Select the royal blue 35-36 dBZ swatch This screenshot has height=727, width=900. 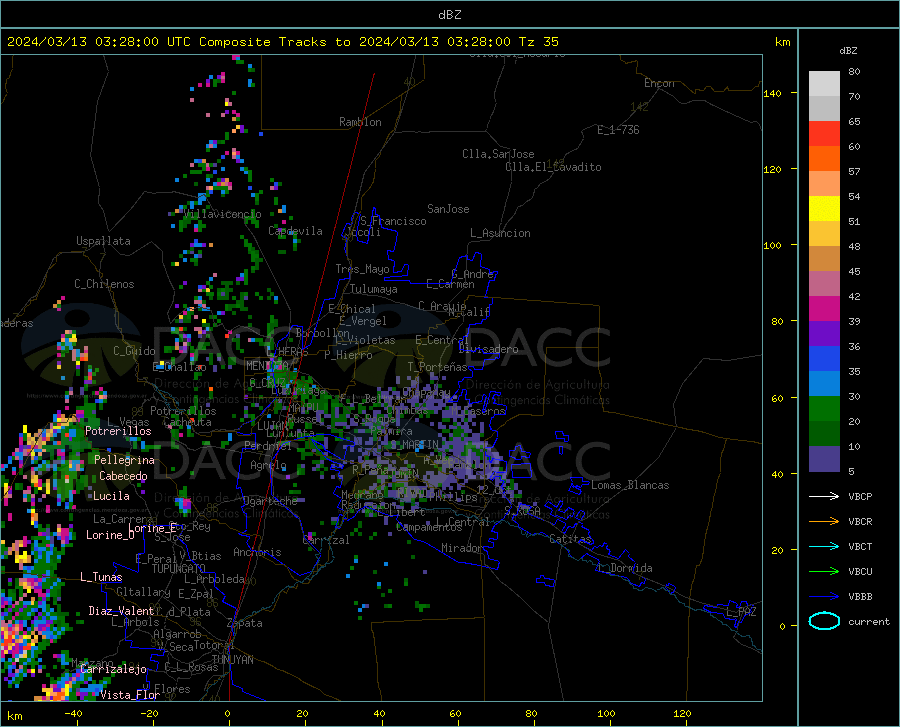tap(824, 359)
